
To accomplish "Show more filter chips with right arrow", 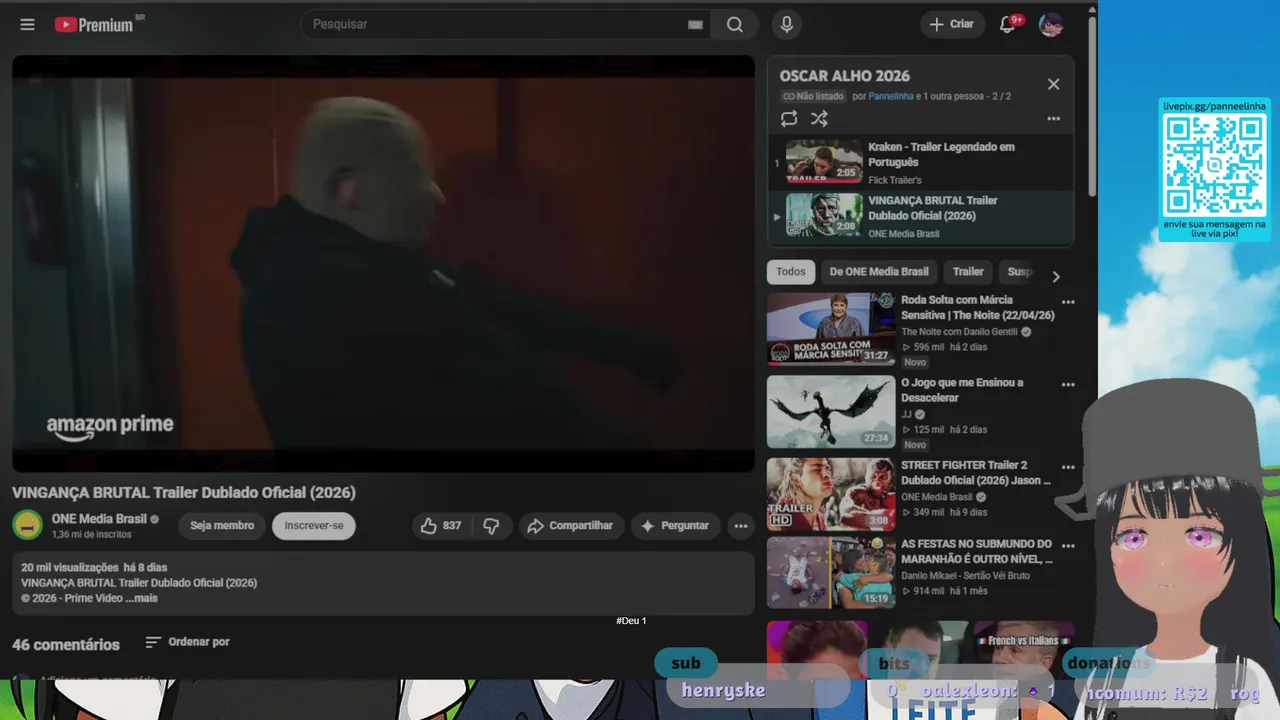I will 1055,276.
